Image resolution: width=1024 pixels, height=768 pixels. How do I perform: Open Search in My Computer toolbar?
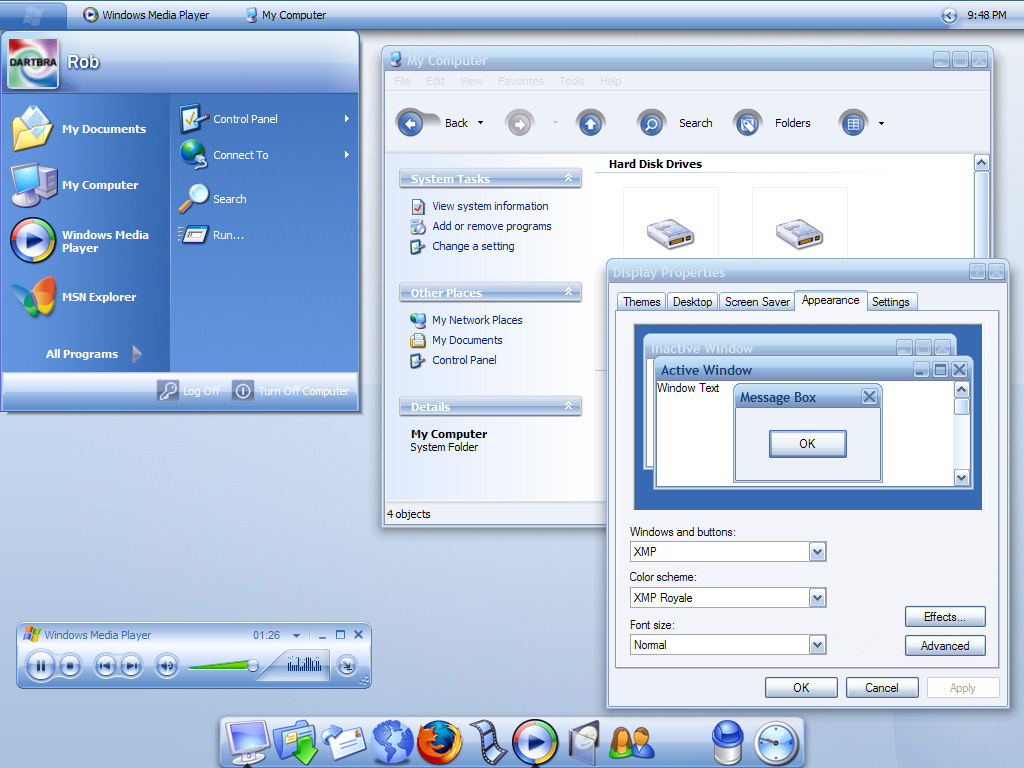[x=675, y=123]
